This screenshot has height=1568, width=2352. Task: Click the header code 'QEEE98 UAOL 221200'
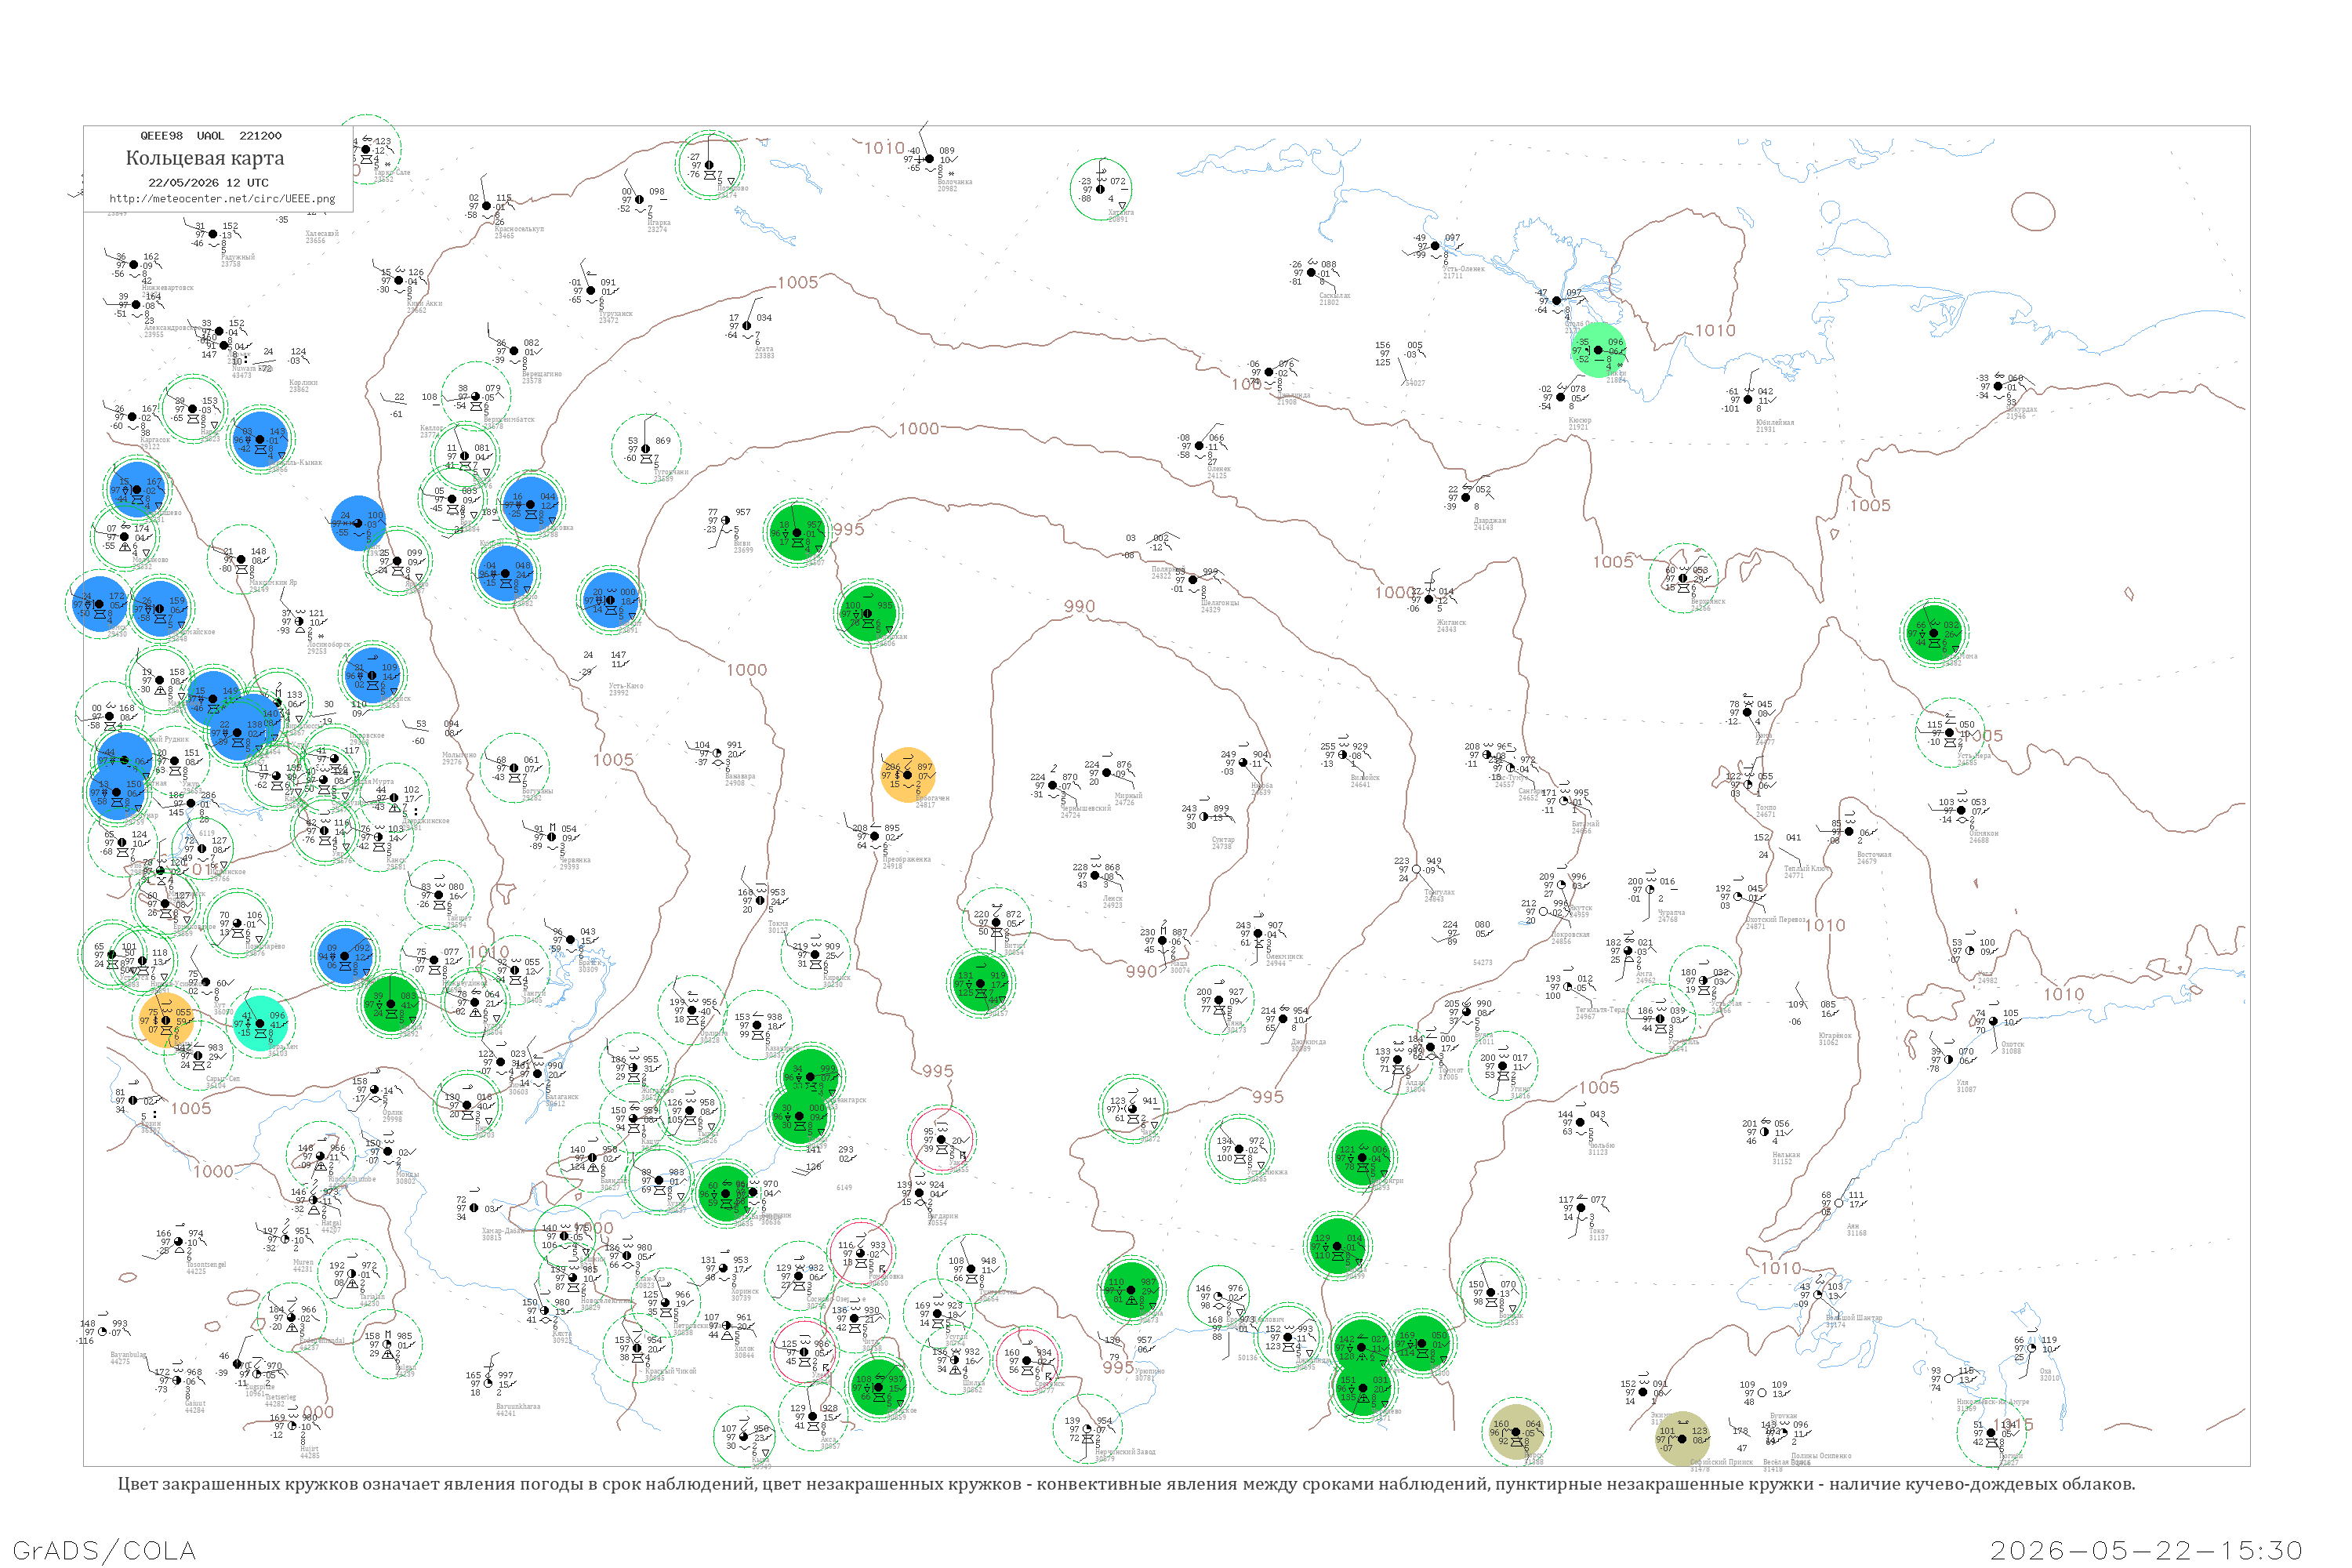pyautogui.click(x=211, y=136)
